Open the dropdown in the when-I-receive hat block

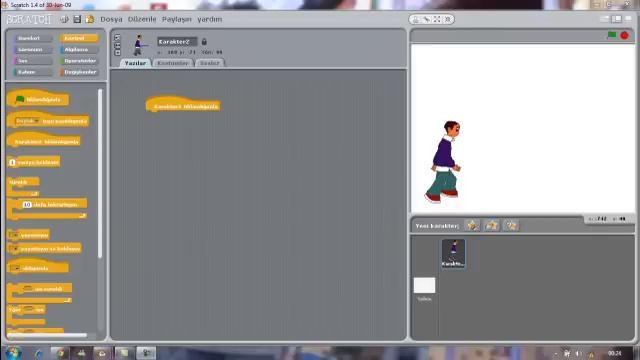16,268
